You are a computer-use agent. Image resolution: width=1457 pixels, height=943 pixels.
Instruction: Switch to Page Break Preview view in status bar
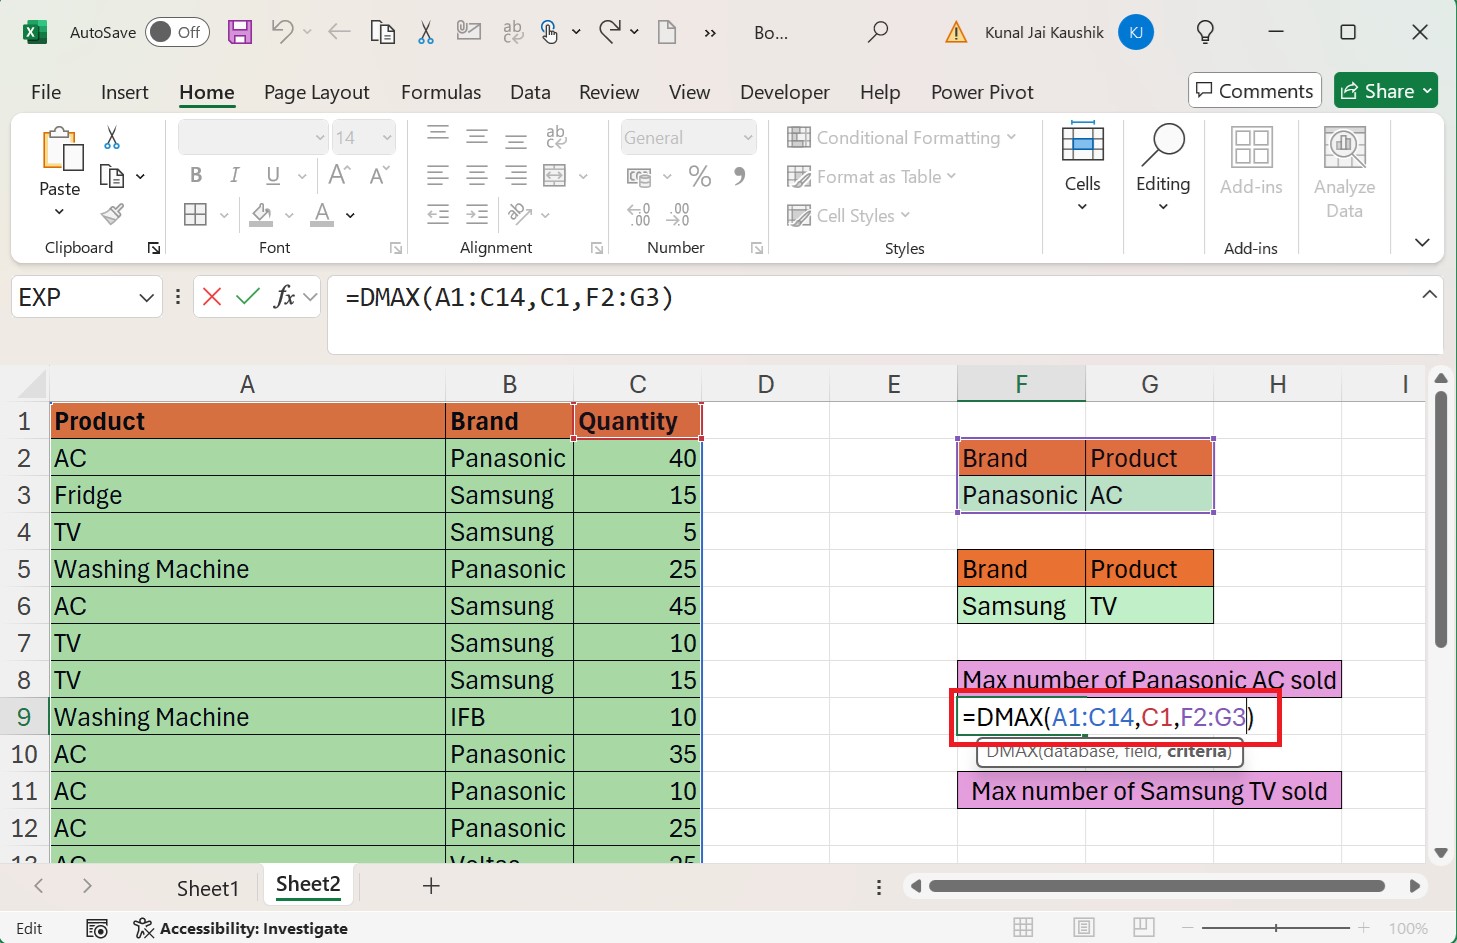click(1144, 928)
